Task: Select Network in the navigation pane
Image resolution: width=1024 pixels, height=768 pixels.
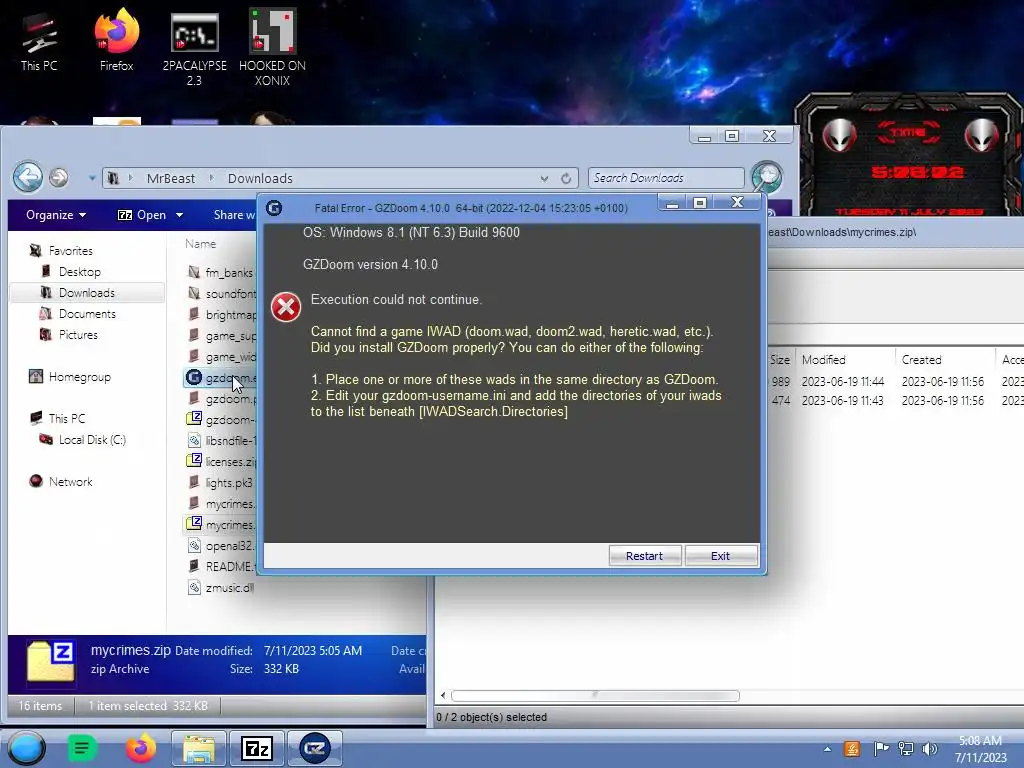Action: click(x=70, y=481)
